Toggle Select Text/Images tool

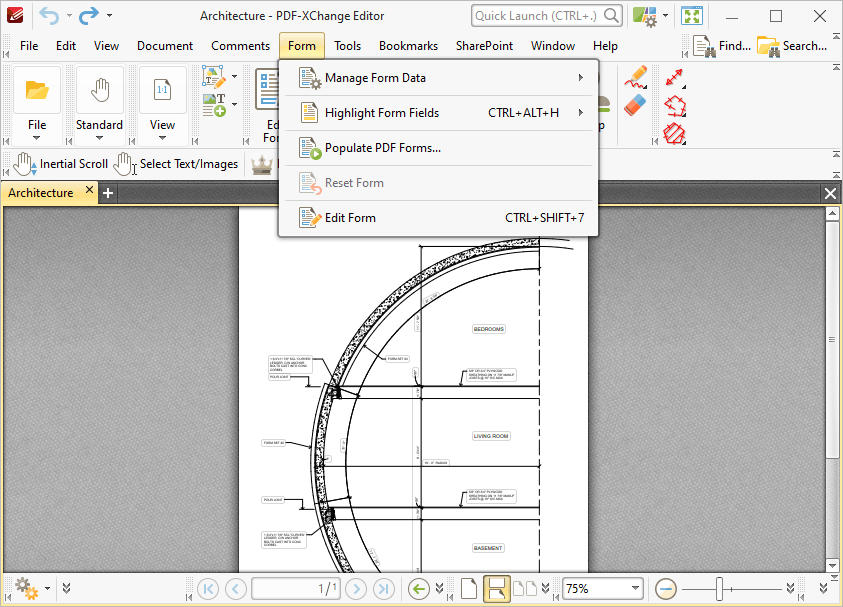tap(177, 164)
